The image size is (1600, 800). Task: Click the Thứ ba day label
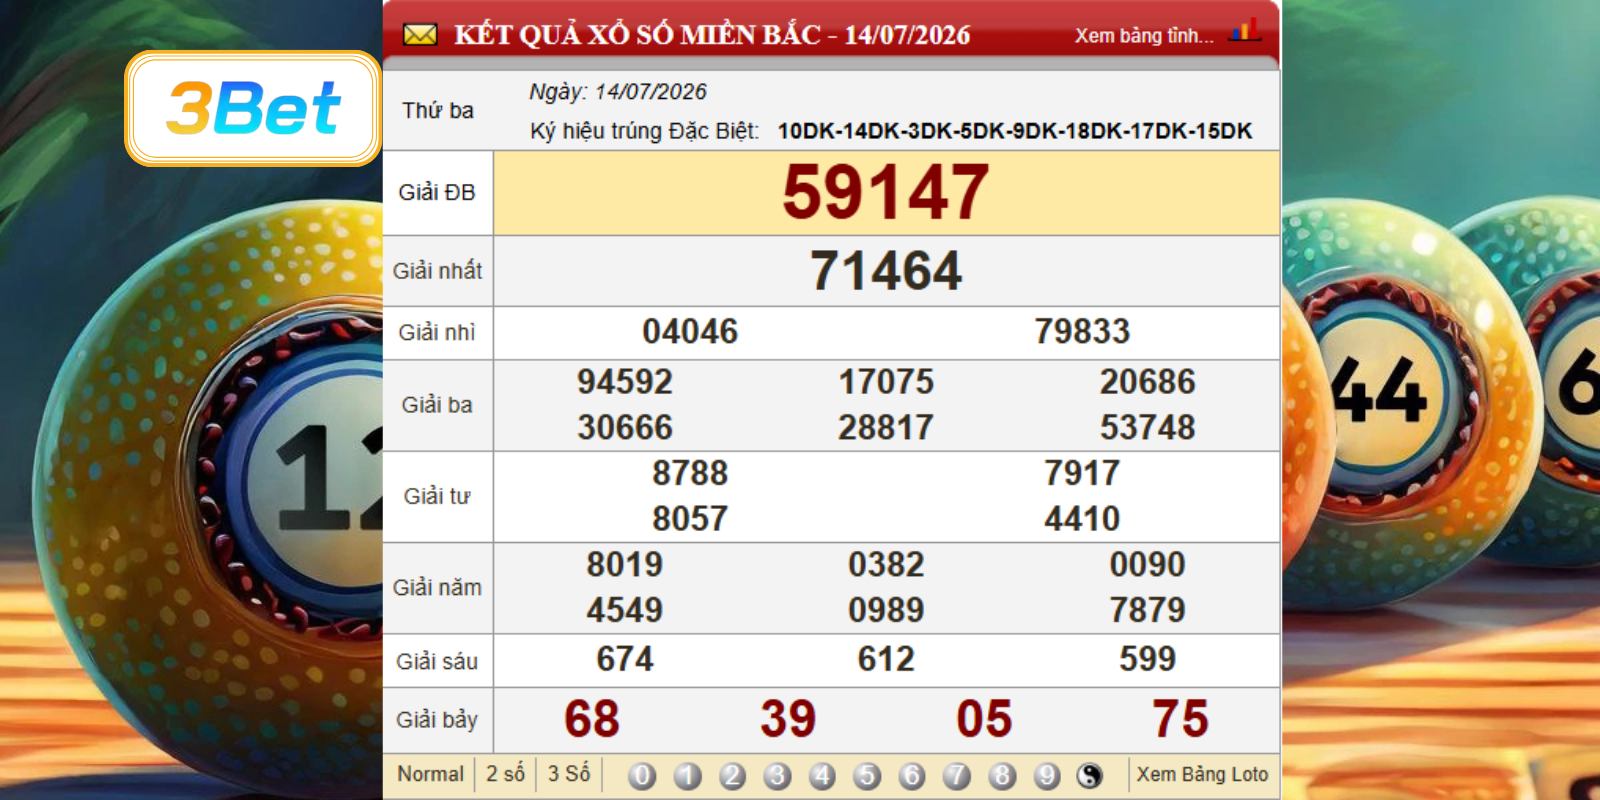click(x=438, y=111)
